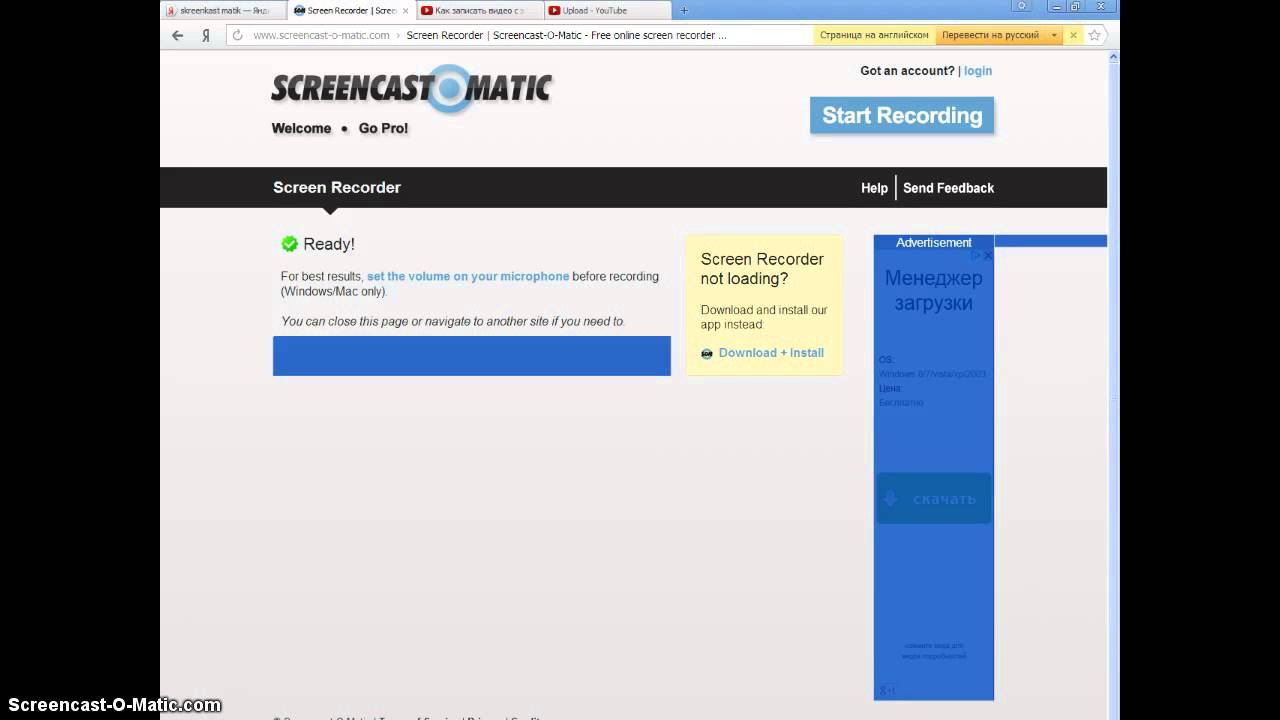Close the ad with X icon
The width and height of the screenshot is (1280, 720).
(988, 256)
